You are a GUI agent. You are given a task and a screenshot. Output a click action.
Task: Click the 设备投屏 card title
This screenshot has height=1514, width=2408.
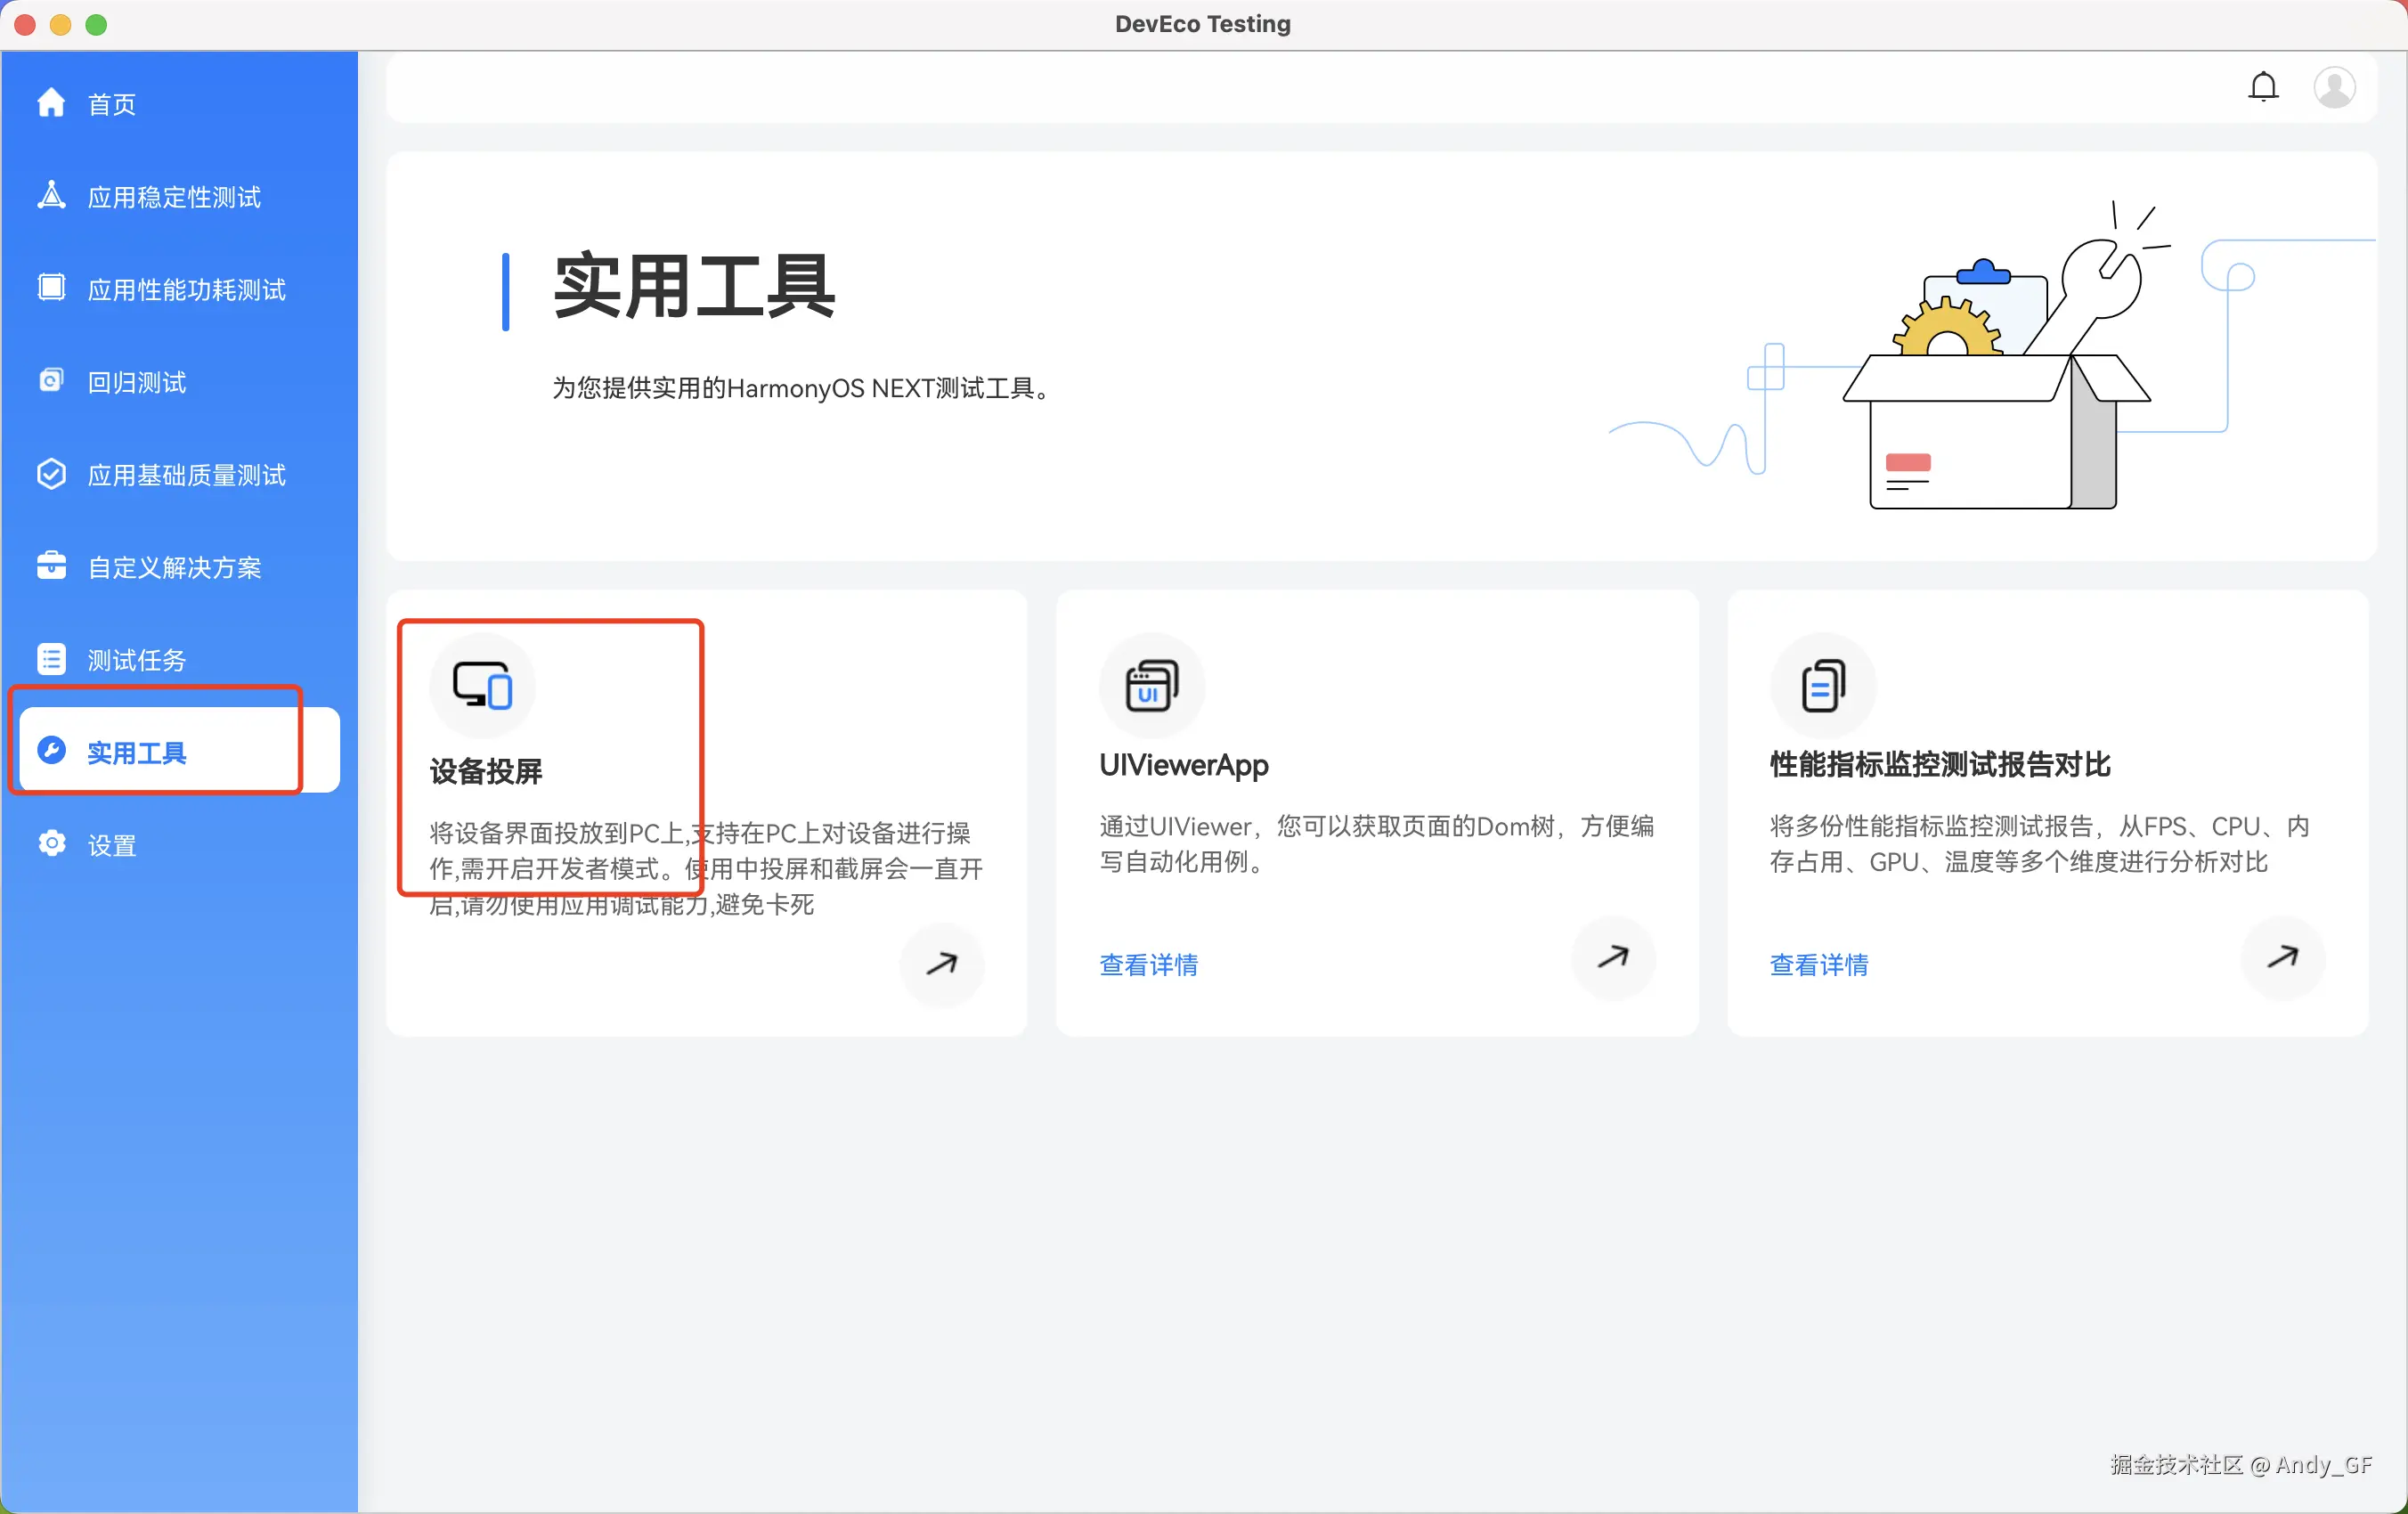click(x=486, y=771)
